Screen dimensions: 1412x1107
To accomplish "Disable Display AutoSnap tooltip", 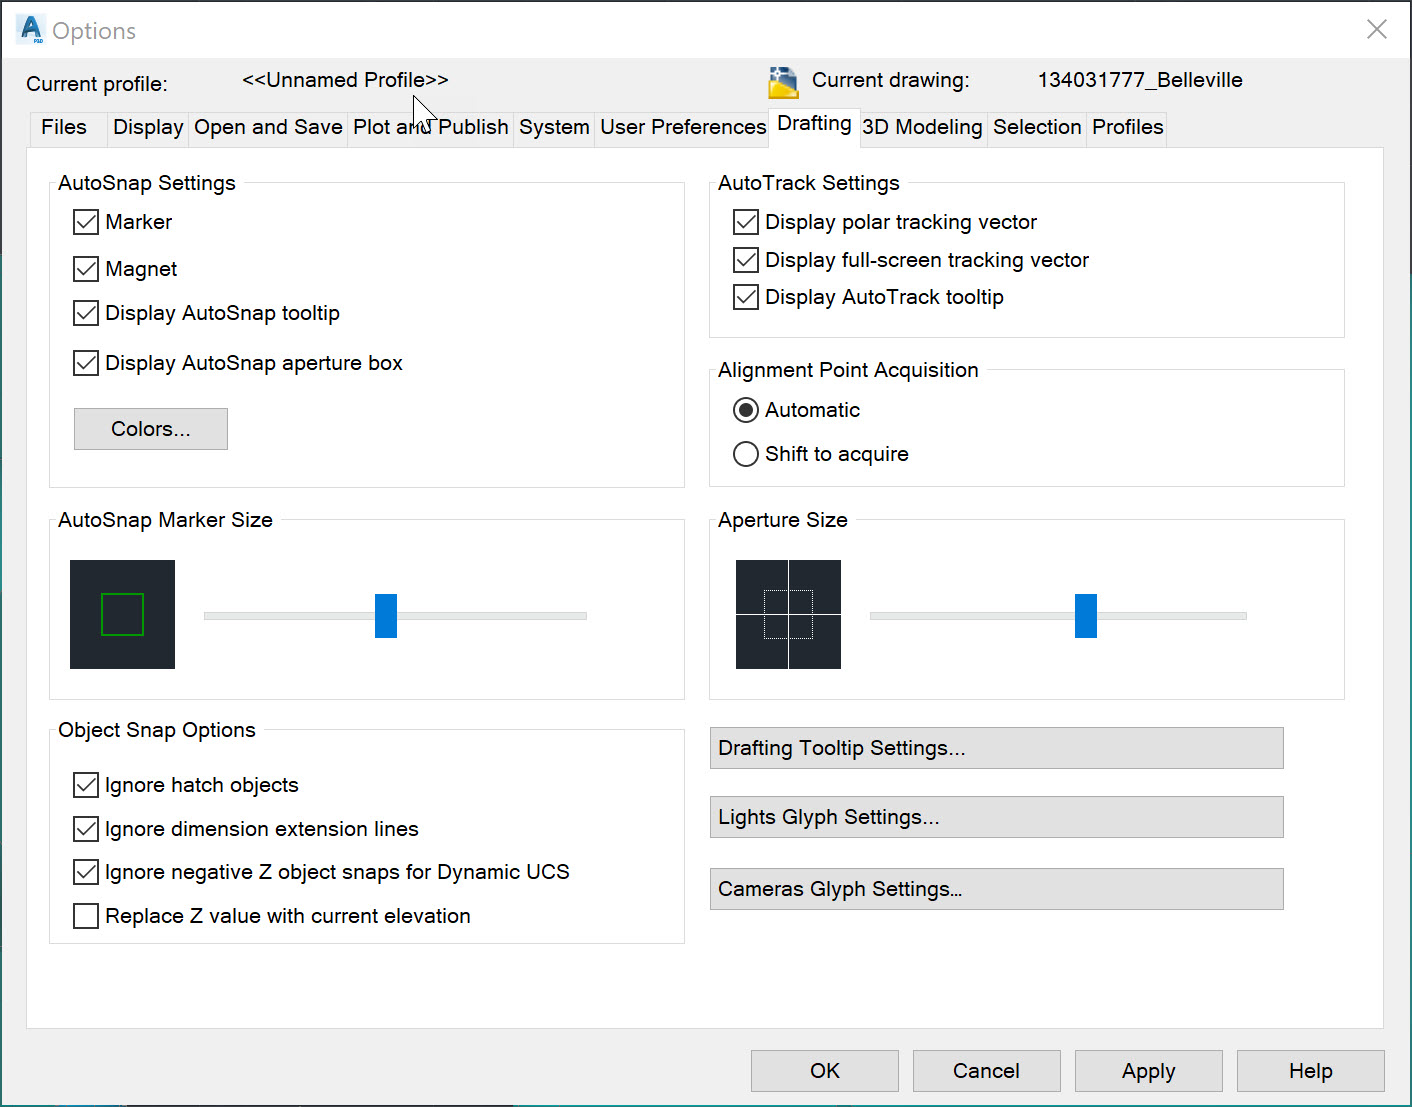I will click(x=86, y=313).
